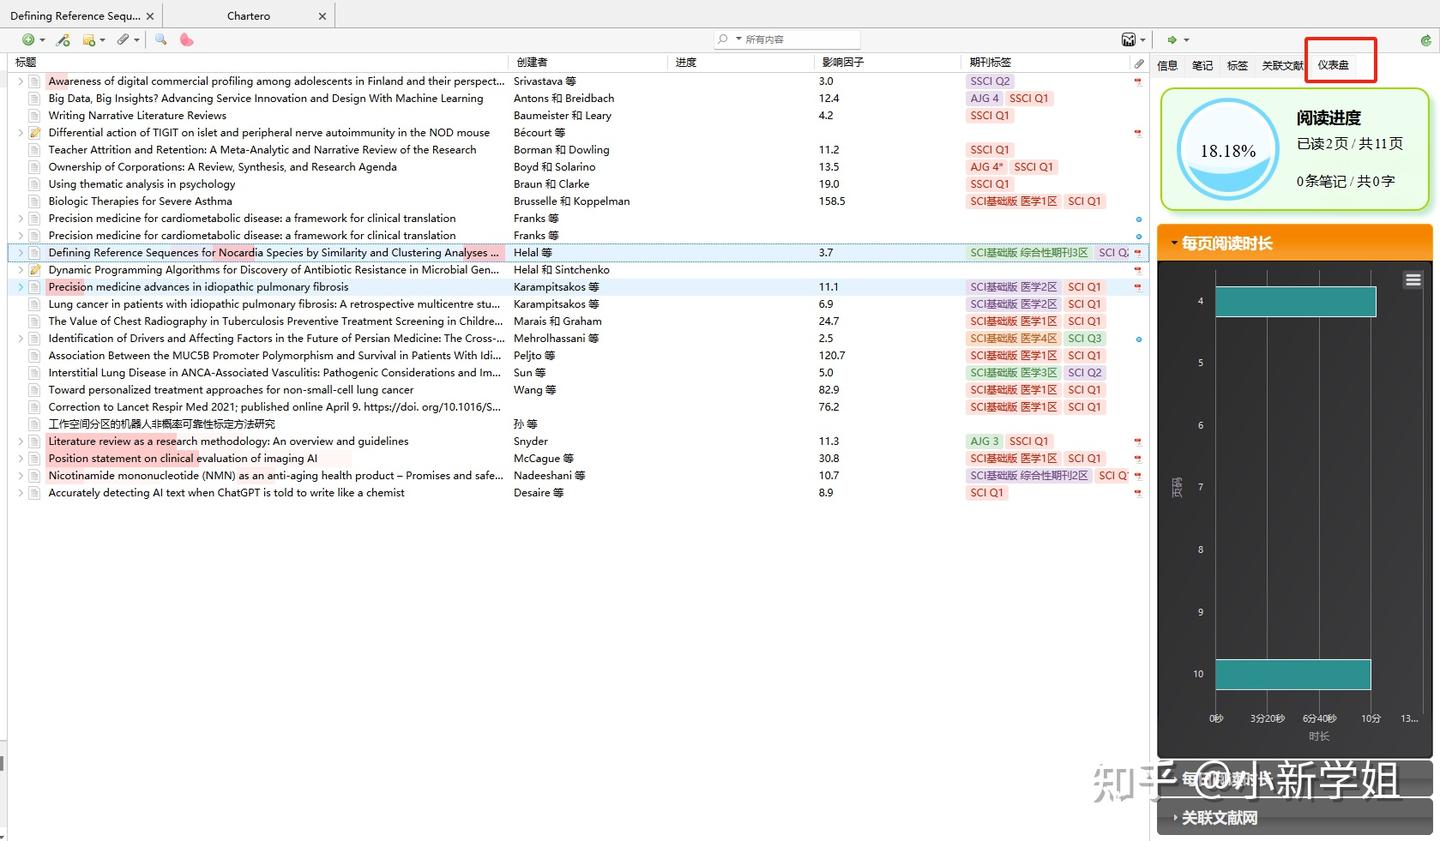The height and width of the screenshot is (841, 1440).
Task: Click the PDF icon on Literature review as a research row
Action: tap(1138, 441)
